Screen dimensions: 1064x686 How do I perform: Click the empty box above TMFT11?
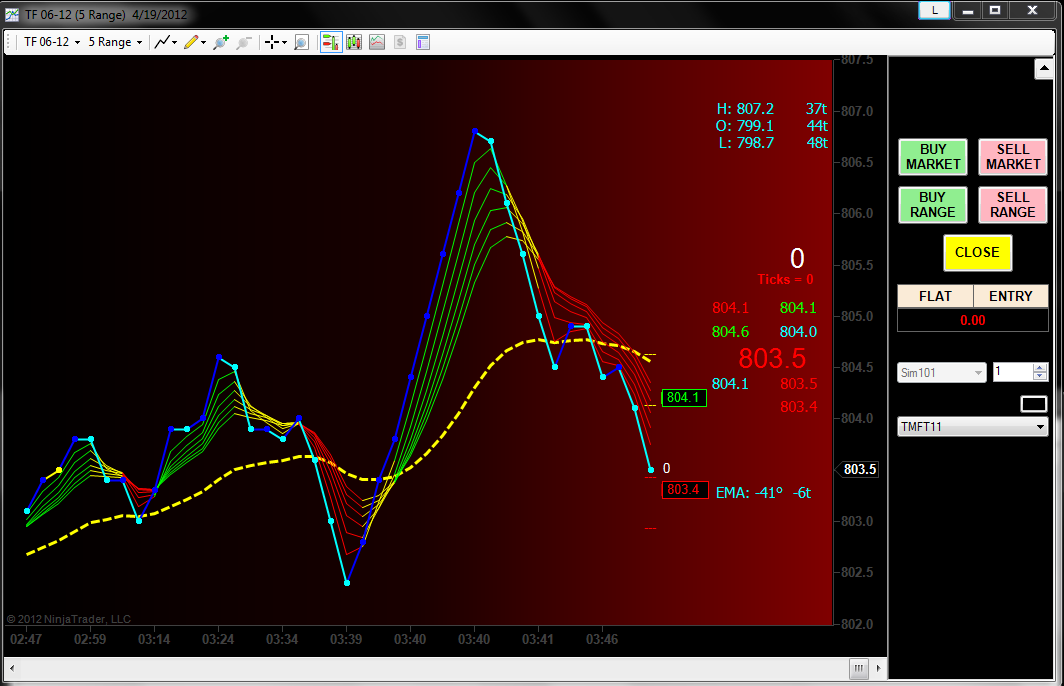[1033, 404]
